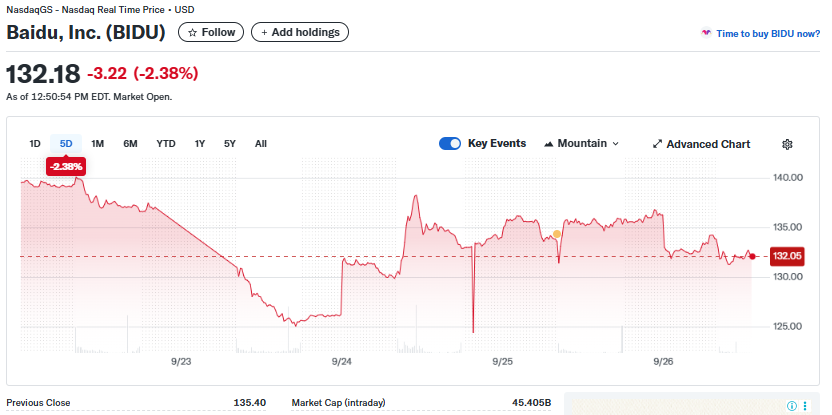
Task: Click the 132.18 current price
Action: click(44, 73)
